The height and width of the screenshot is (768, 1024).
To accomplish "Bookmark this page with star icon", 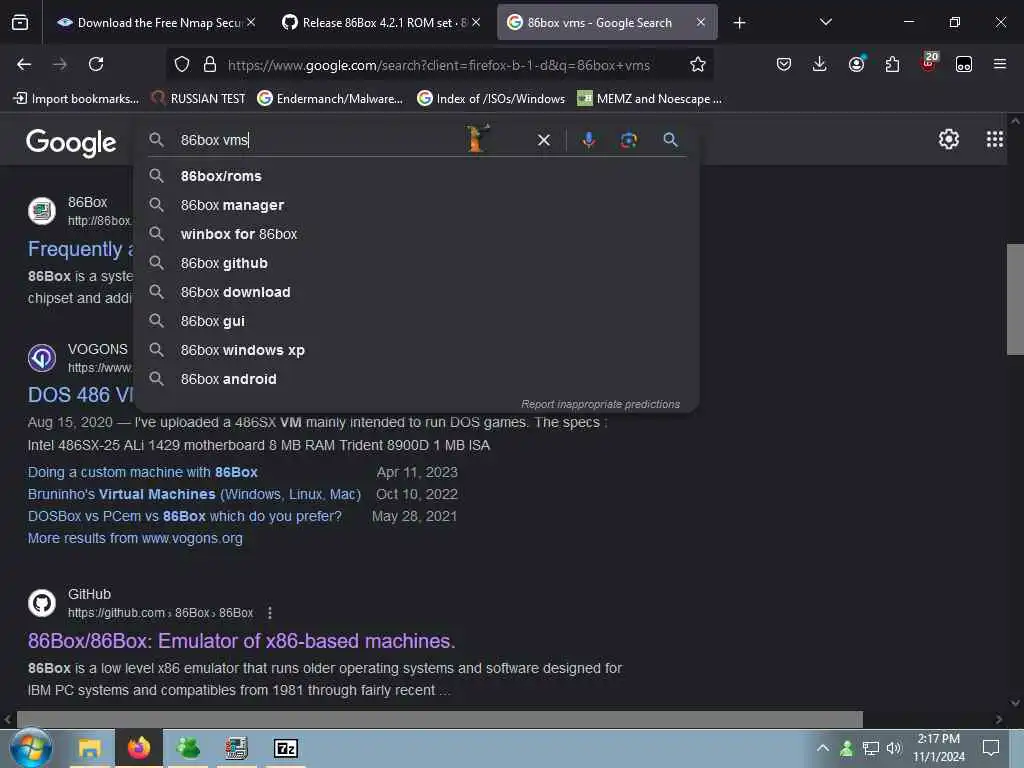I will click(x=697, y=64).
